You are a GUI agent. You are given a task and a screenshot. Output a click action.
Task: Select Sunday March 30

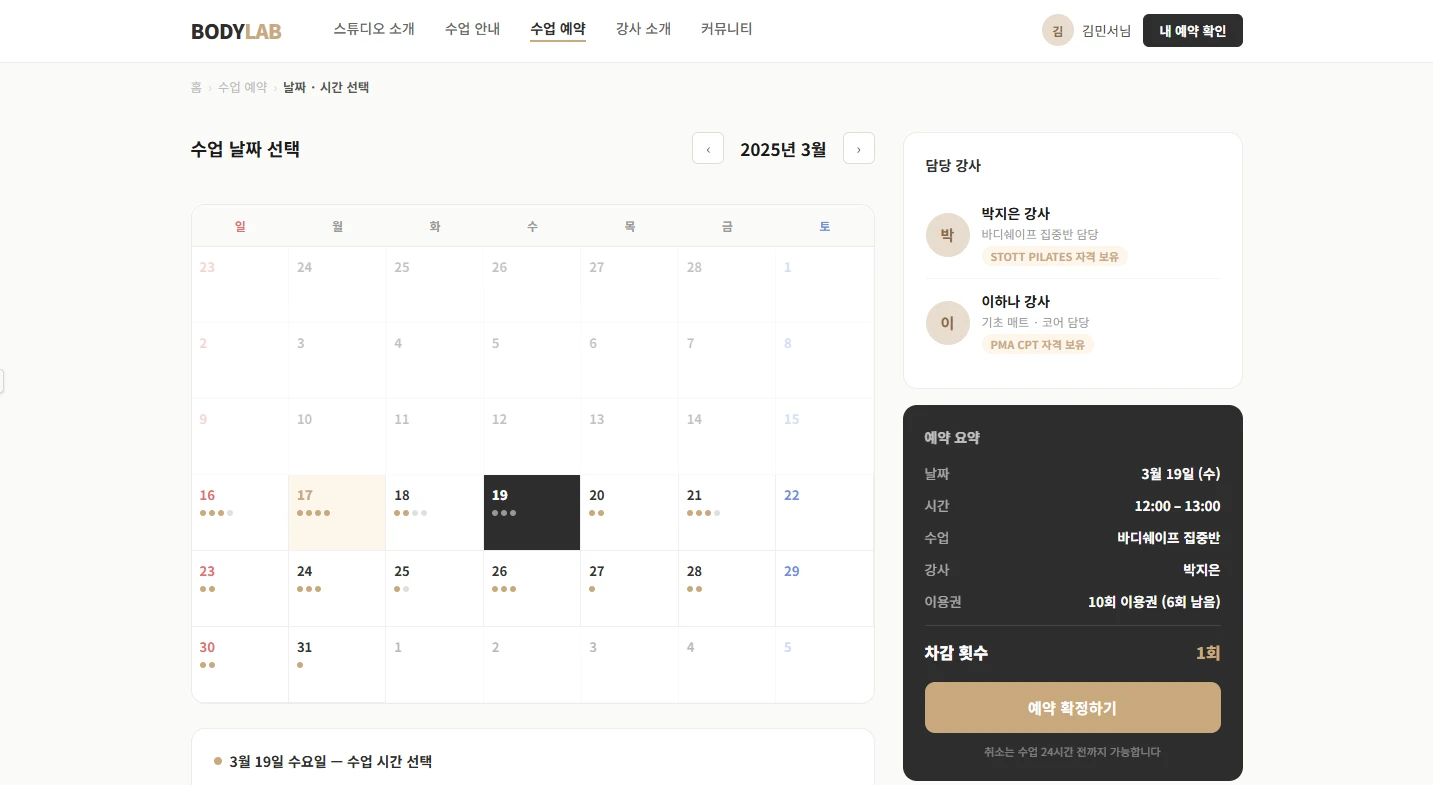(240, 664)
